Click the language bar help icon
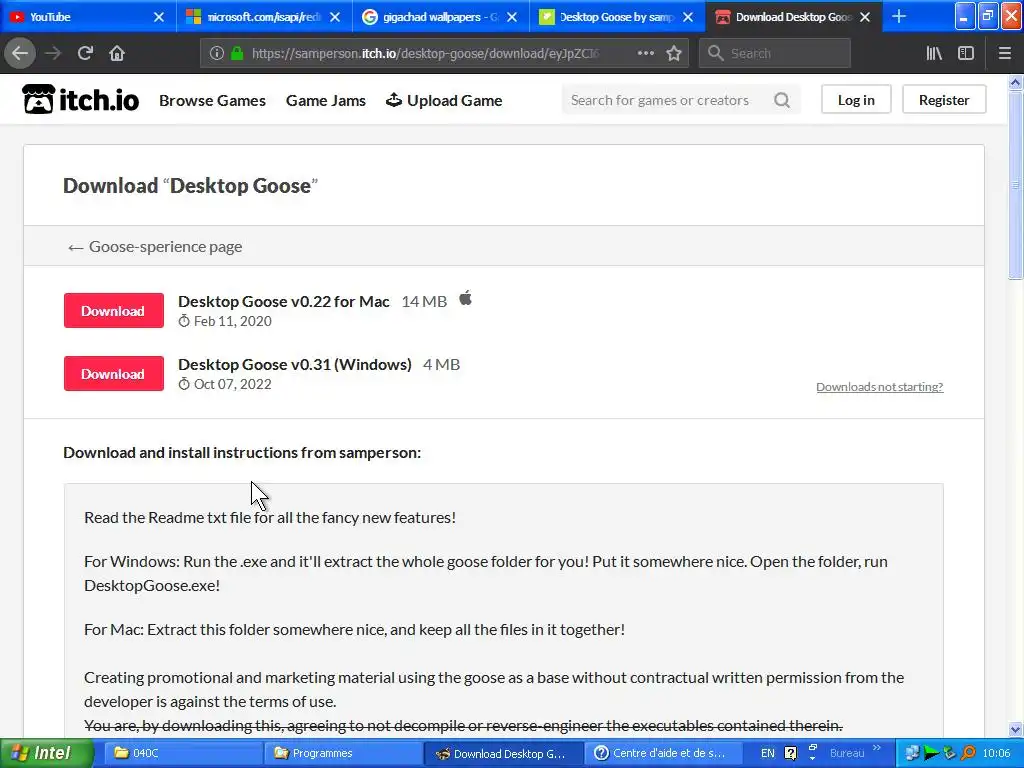 tap(790, 754)
